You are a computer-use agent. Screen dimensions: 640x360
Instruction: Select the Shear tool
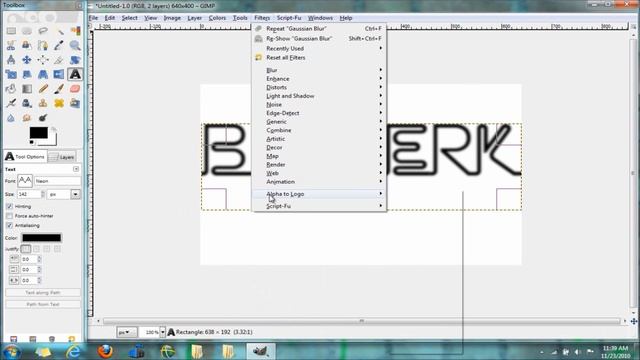[27, 74]
